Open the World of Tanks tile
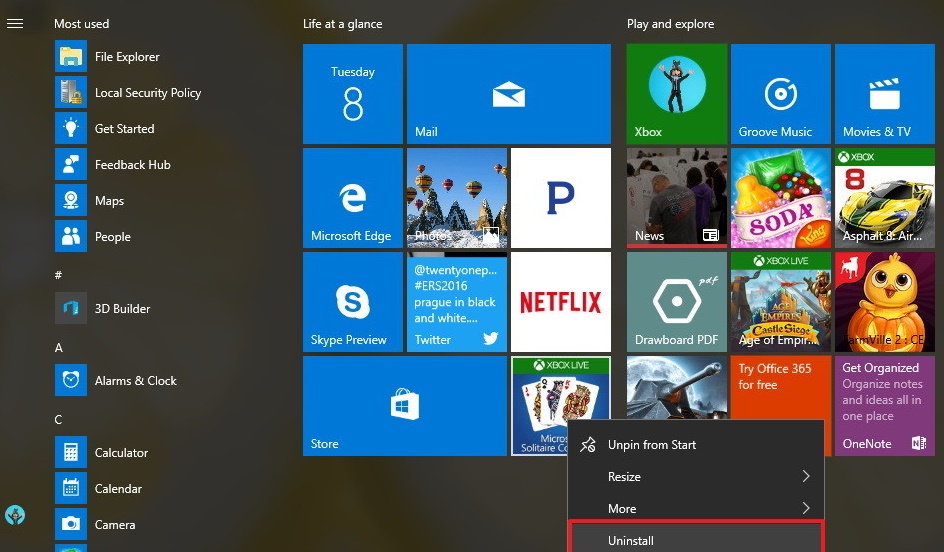 [677, 388]
